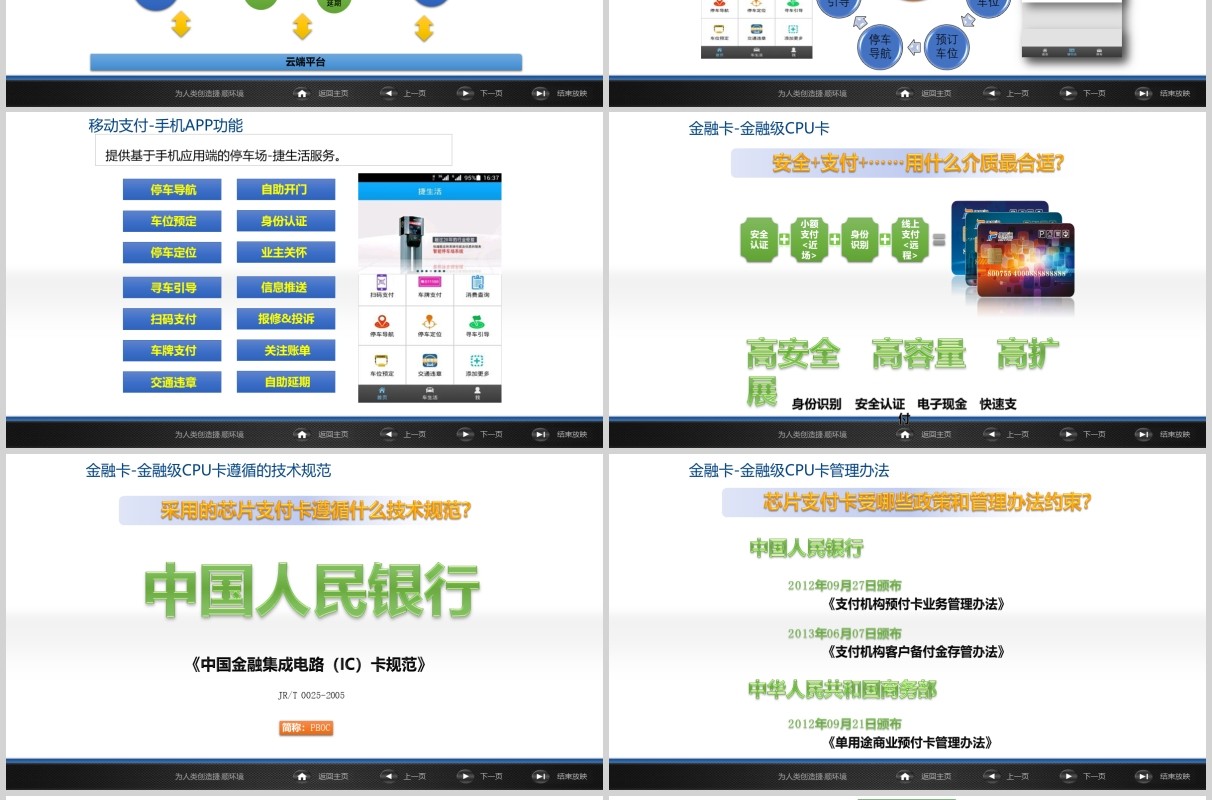
Task: Select 车生活 tab in the 捷生活 phone screen
Action: pyautogui.click(x=429, y=392)
